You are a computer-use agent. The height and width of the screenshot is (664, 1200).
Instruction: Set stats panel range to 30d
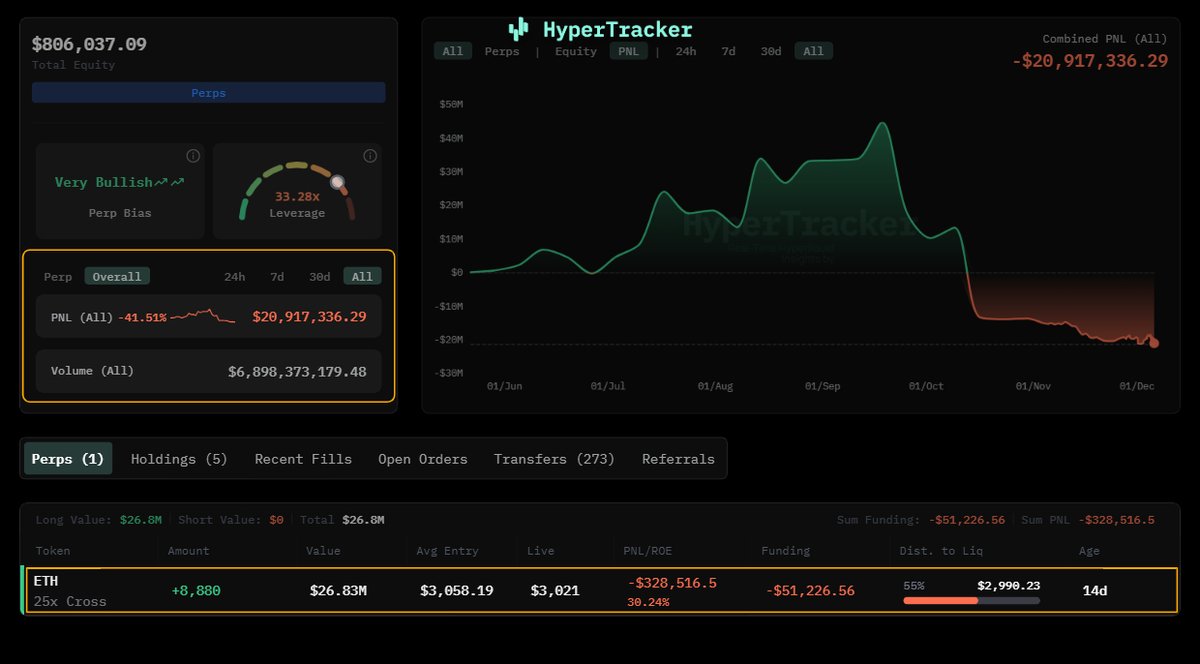coord(319,277)
